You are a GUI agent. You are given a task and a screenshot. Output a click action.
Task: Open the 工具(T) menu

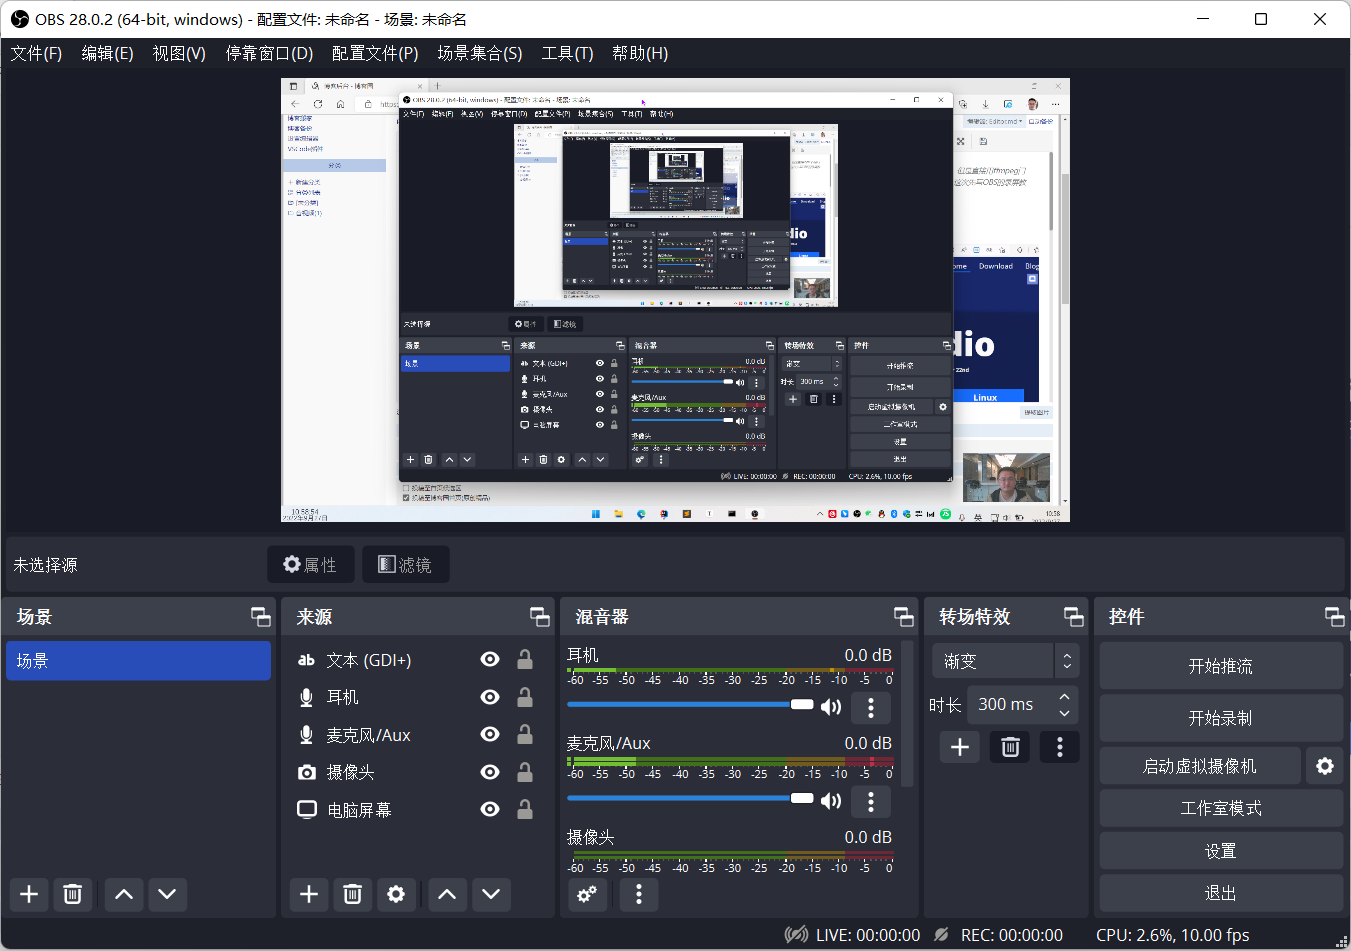point(567,53)
